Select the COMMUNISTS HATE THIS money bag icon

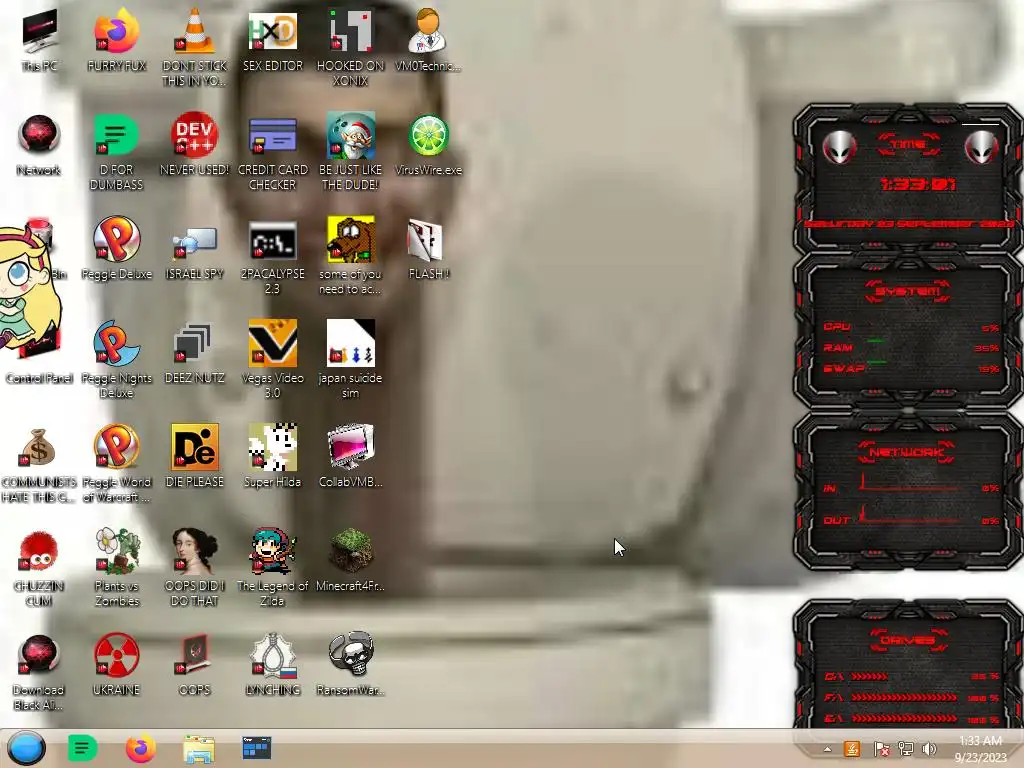pos(39,464)
